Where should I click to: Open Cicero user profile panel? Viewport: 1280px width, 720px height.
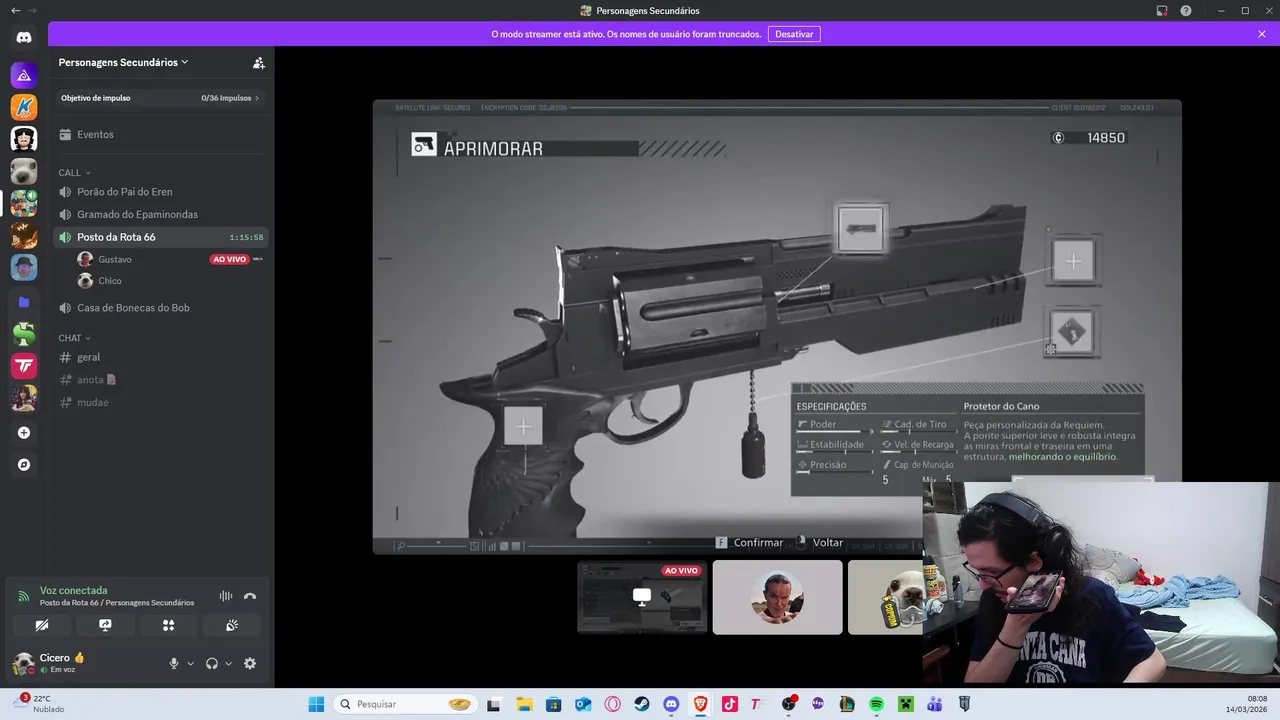tap(62, 663)
